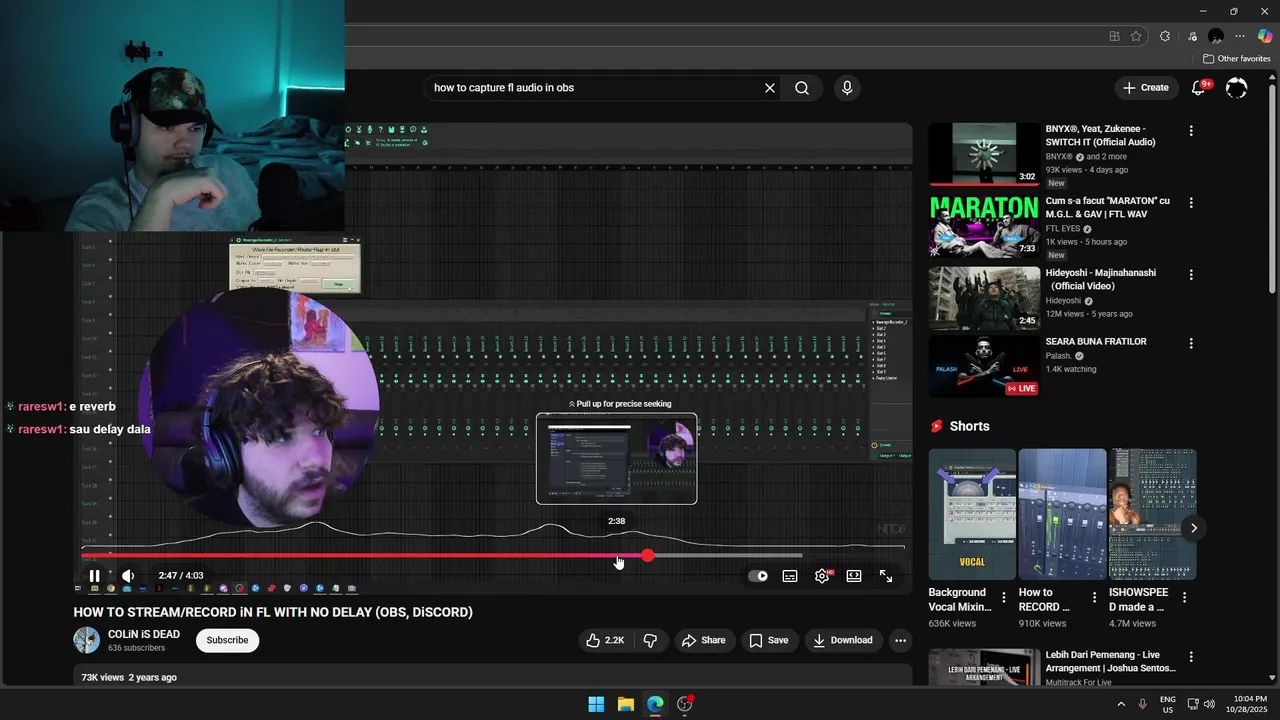Start voice search with the microphone

847,88
